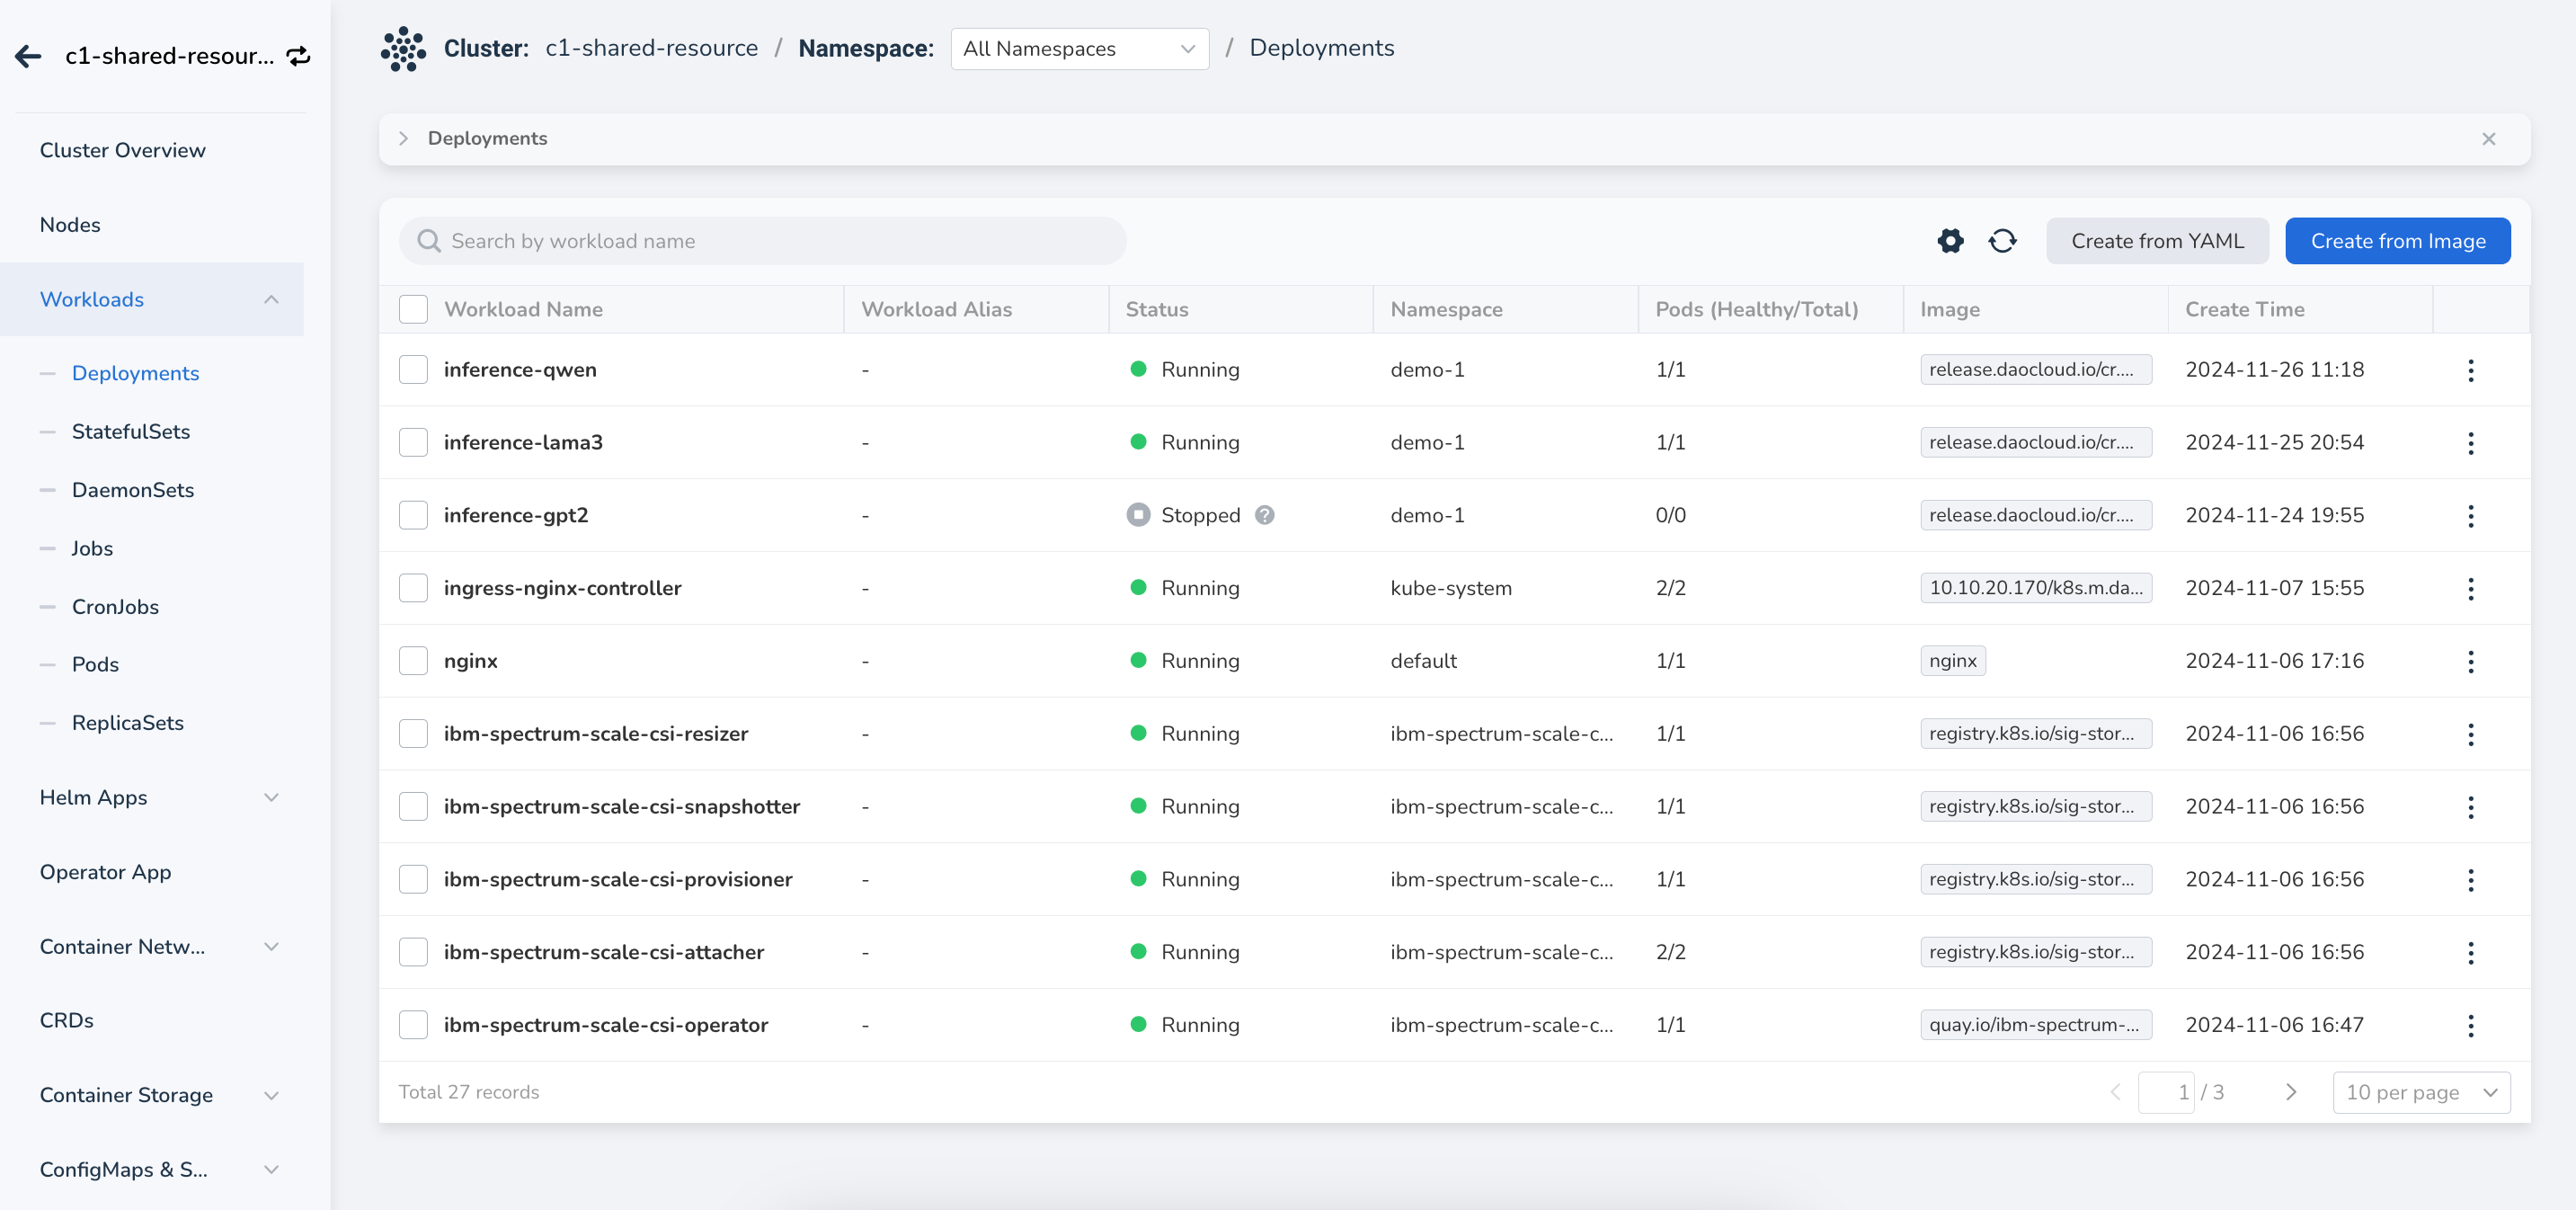Check the inference-lama3 row checkbox

tap(413, 442)
